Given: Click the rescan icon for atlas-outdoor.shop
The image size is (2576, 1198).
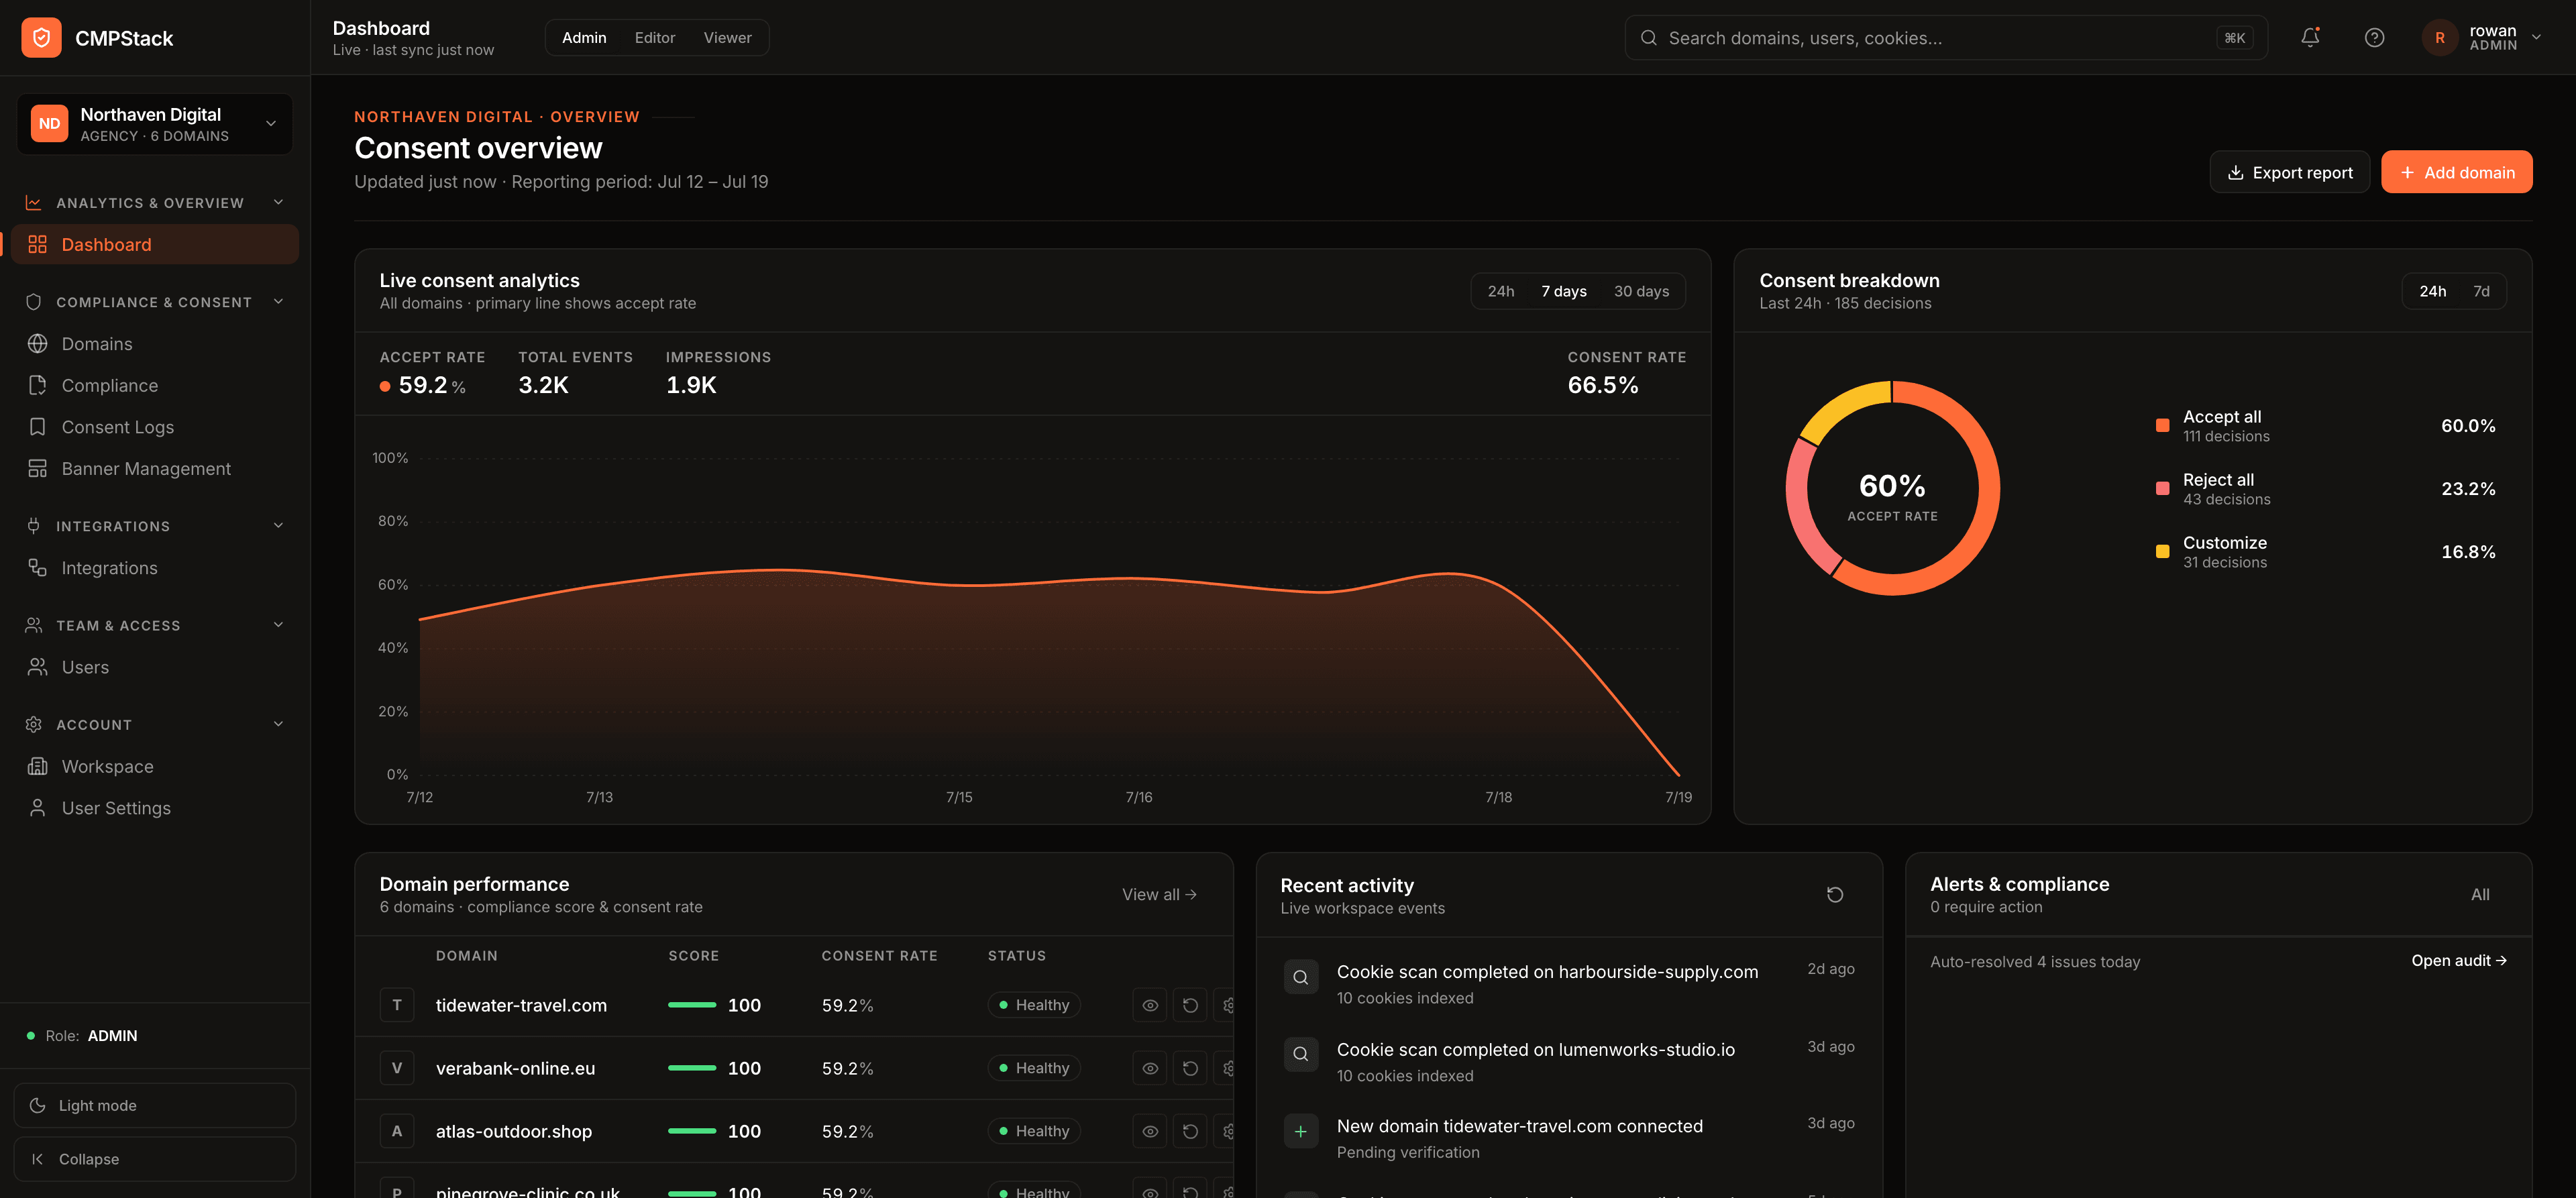Looking at the screenshot, I should coord(1190,1131).
